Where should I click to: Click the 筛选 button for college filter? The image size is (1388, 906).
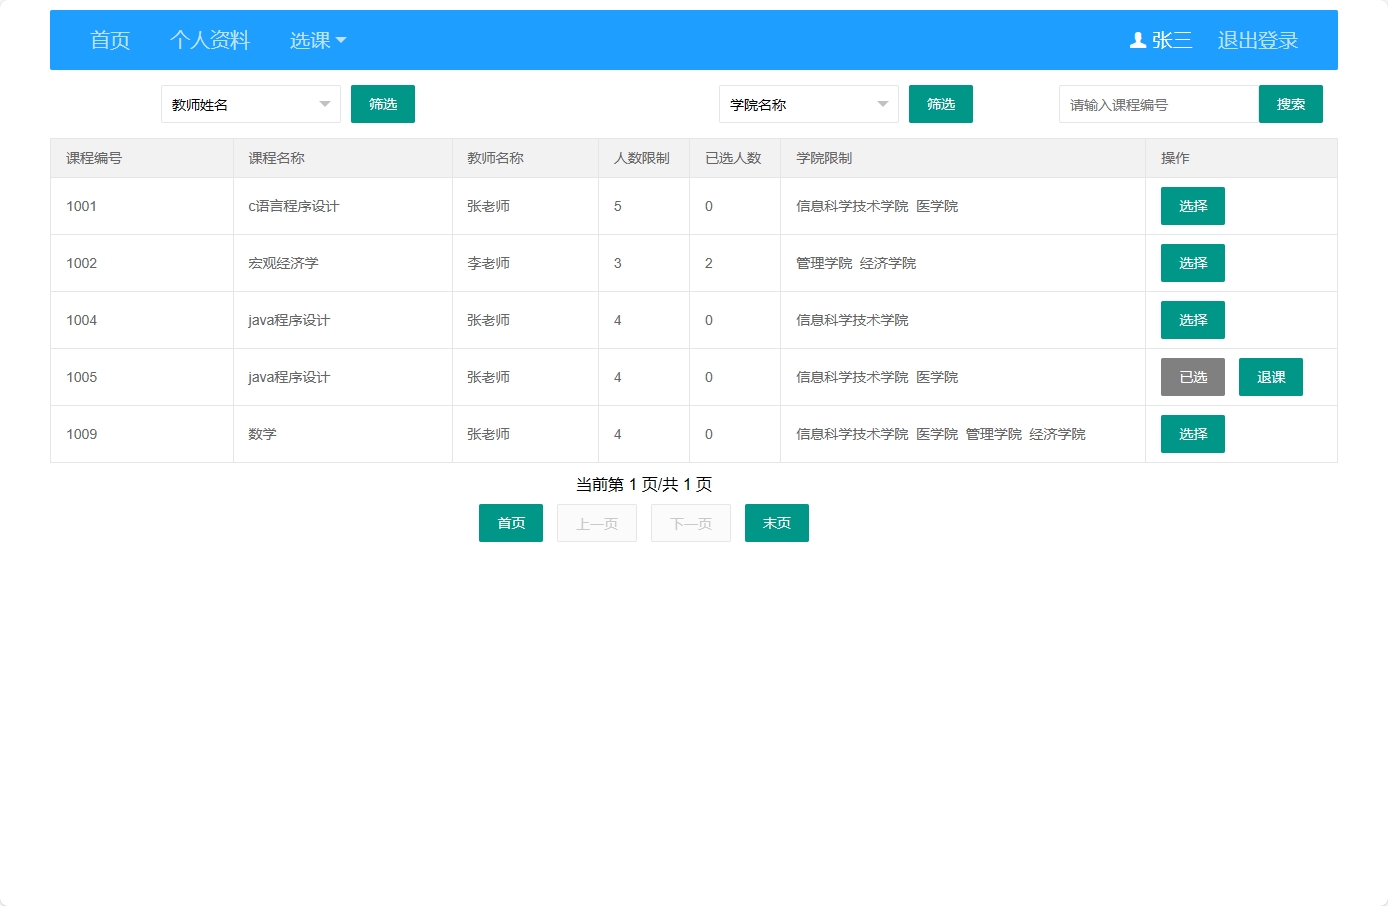coord(940,104)
